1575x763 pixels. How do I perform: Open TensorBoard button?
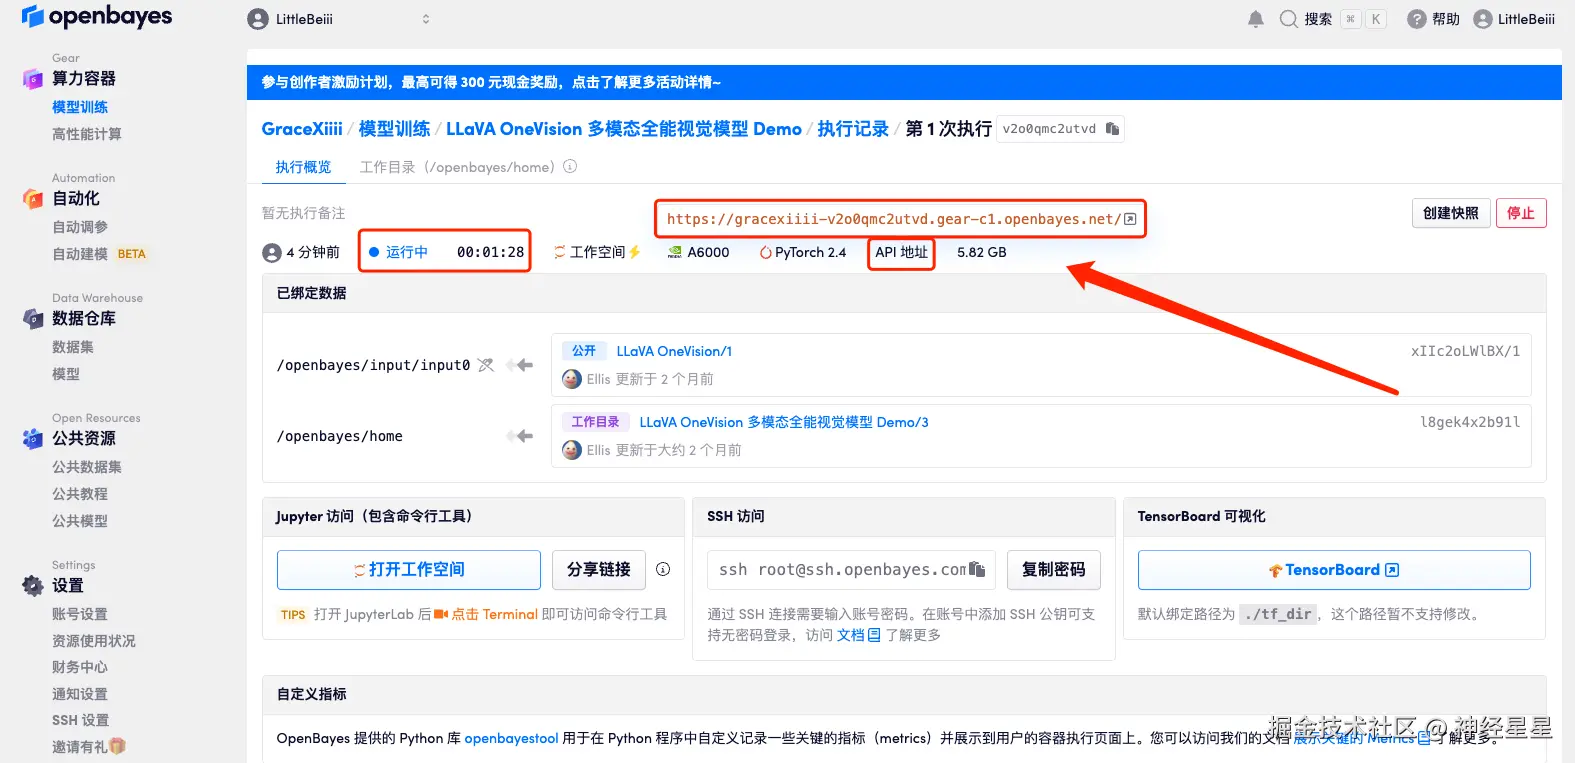[1334, 570]
